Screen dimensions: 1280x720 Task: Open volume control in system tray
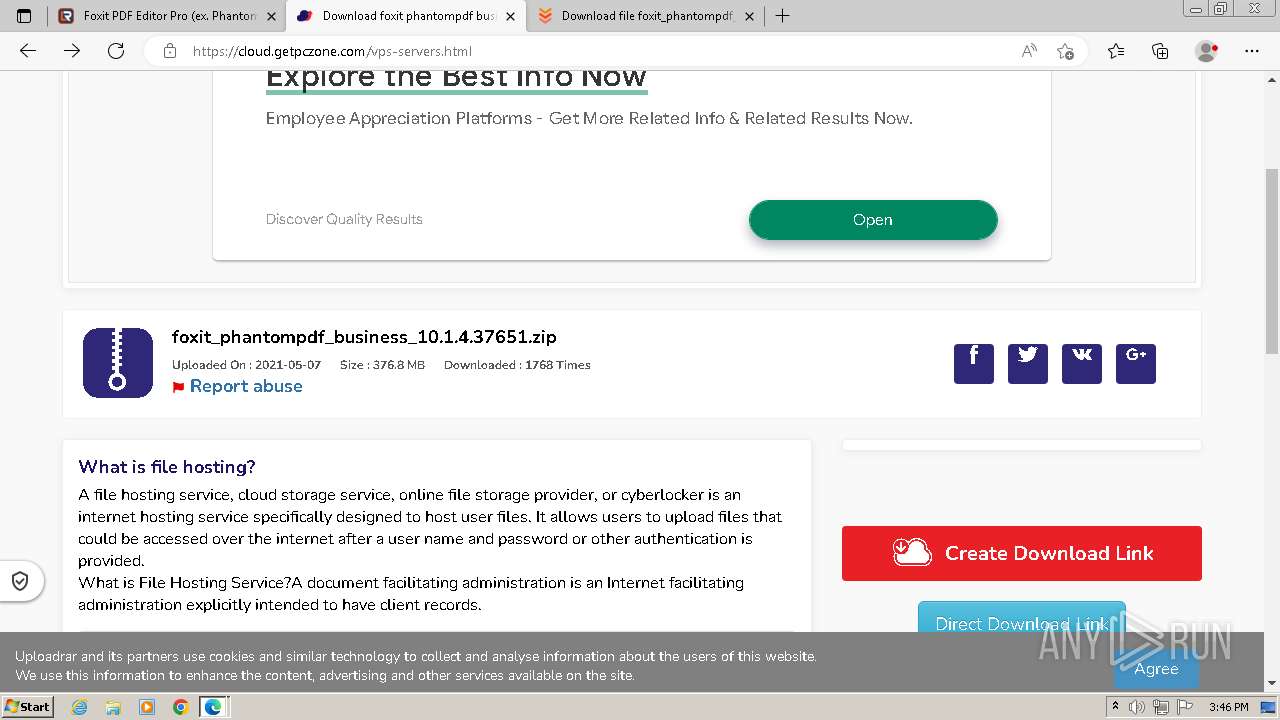click(x=1137, y=707)
